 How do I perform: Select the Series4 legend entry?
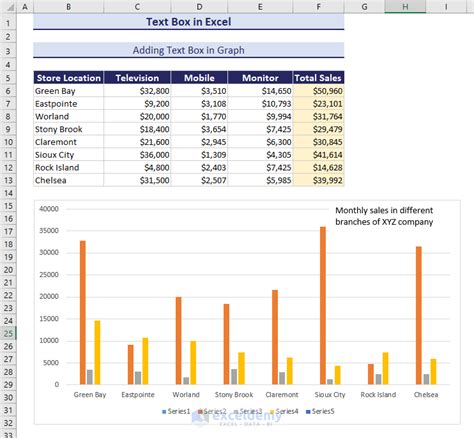[284, 412]
